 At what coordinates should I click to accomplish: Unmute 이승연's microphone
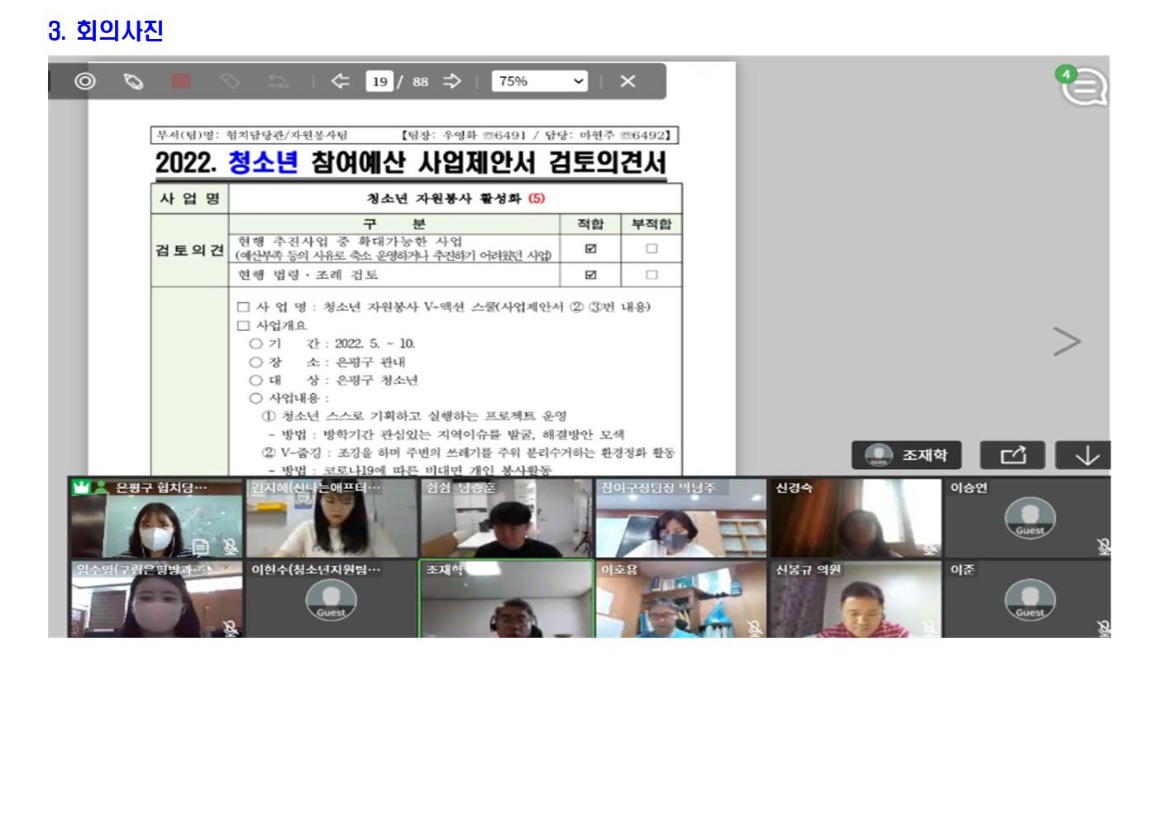coord(1105,547)
